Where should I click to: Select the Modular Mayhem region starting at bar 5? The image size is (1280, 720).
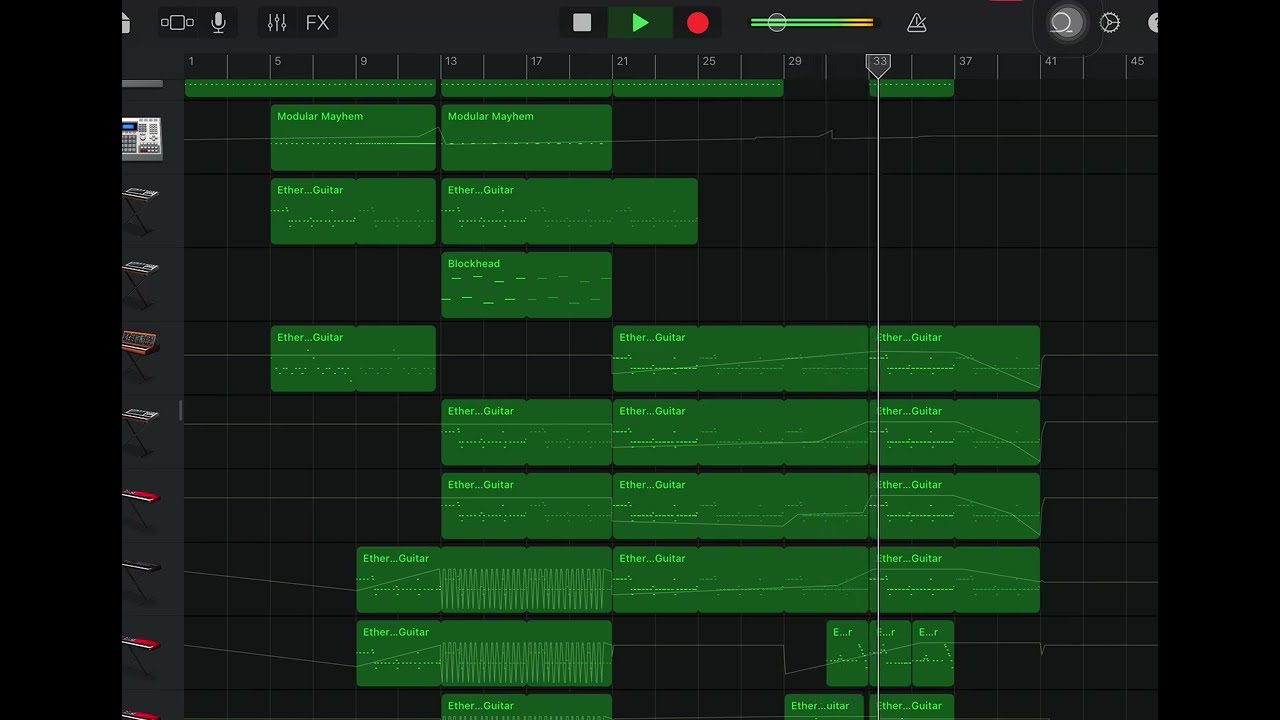tap(353, 137)
